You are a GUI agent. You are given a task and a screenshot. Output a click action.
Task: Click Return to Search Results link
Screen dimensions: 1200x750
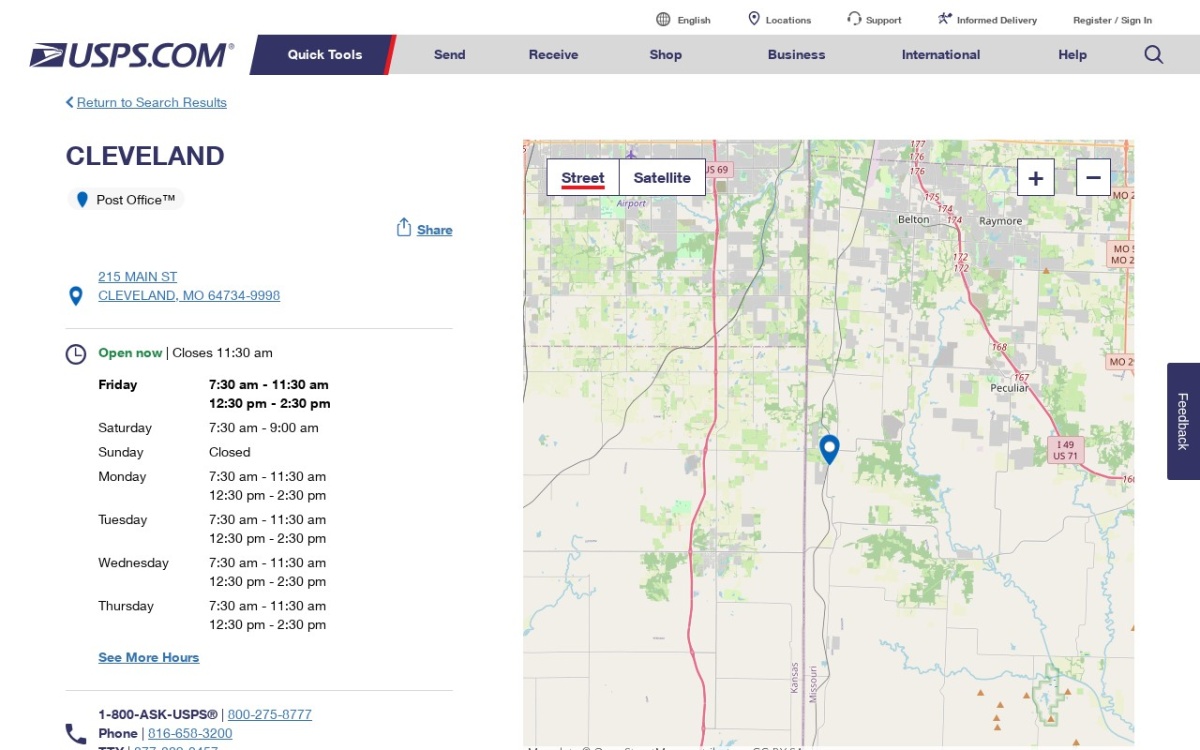tap(152, 102)
